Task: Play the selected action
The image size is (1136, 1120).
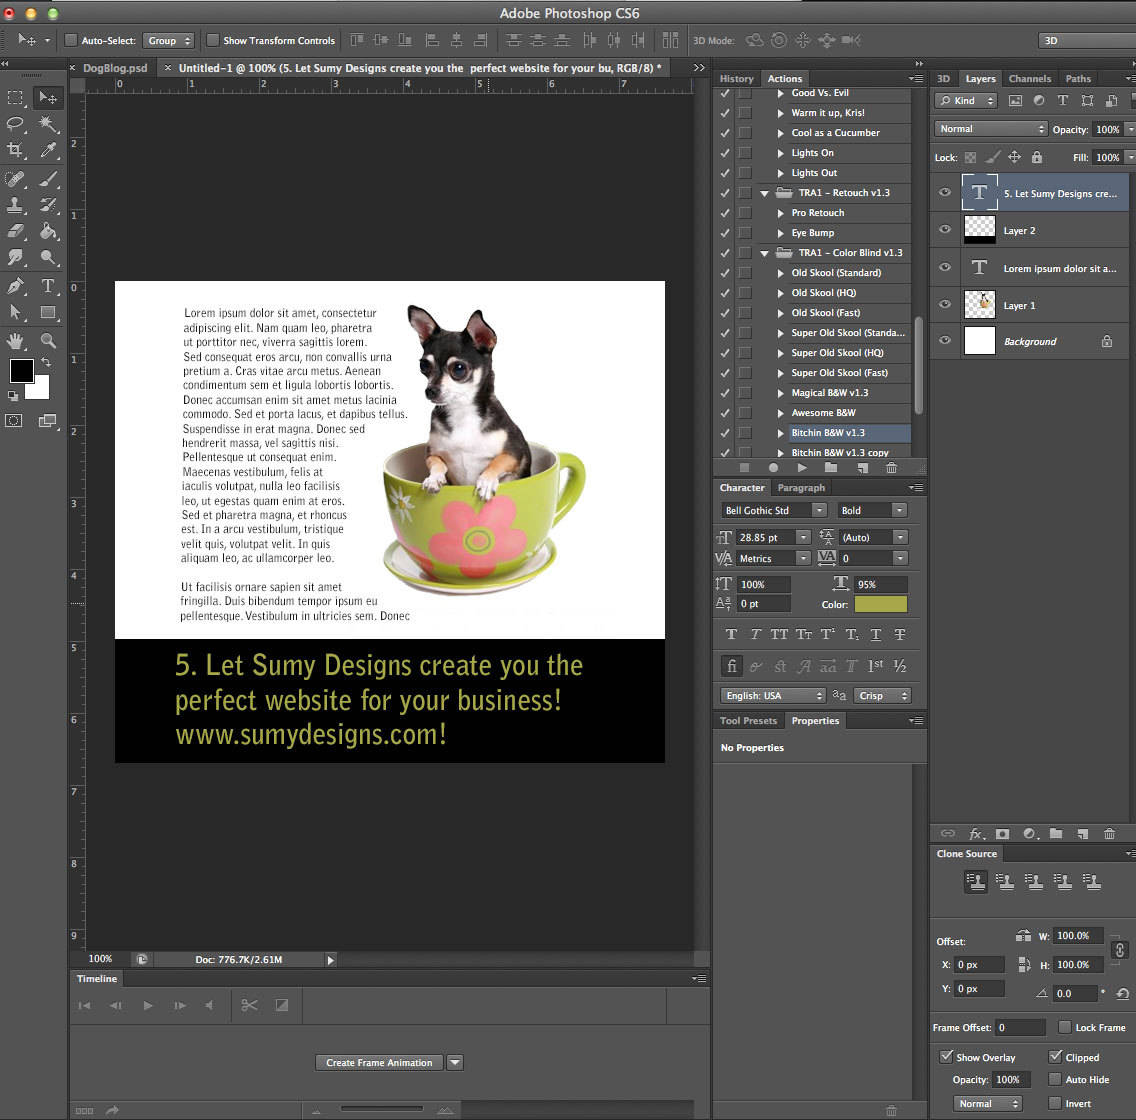Action: pyautogui.click(x=801, y=468)
